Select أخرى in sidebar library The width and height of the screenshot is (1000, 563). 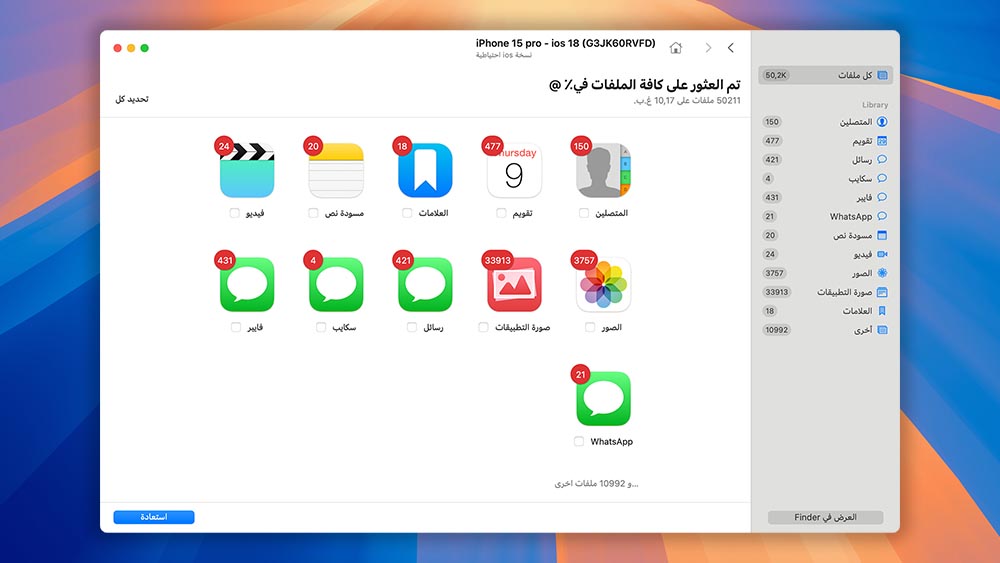tap(825, 330)
